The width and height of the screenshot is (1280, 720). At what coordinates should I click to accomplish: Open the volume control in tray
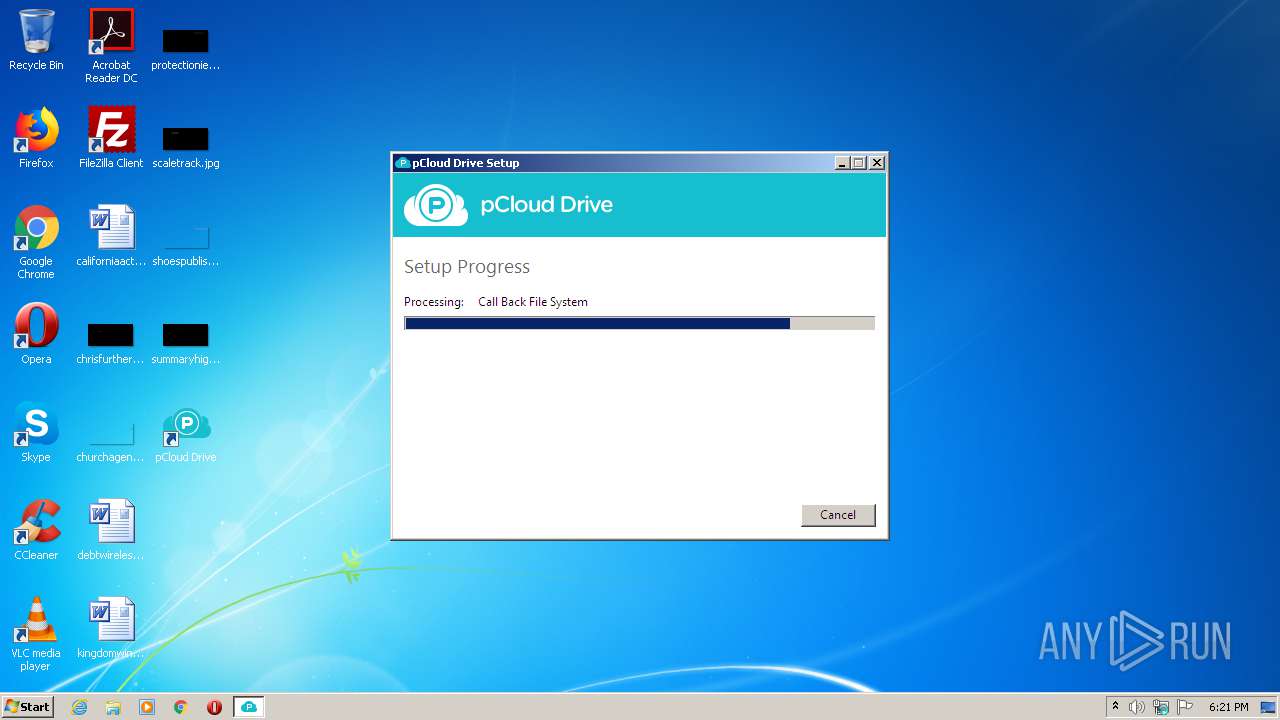click(1137, 707)
